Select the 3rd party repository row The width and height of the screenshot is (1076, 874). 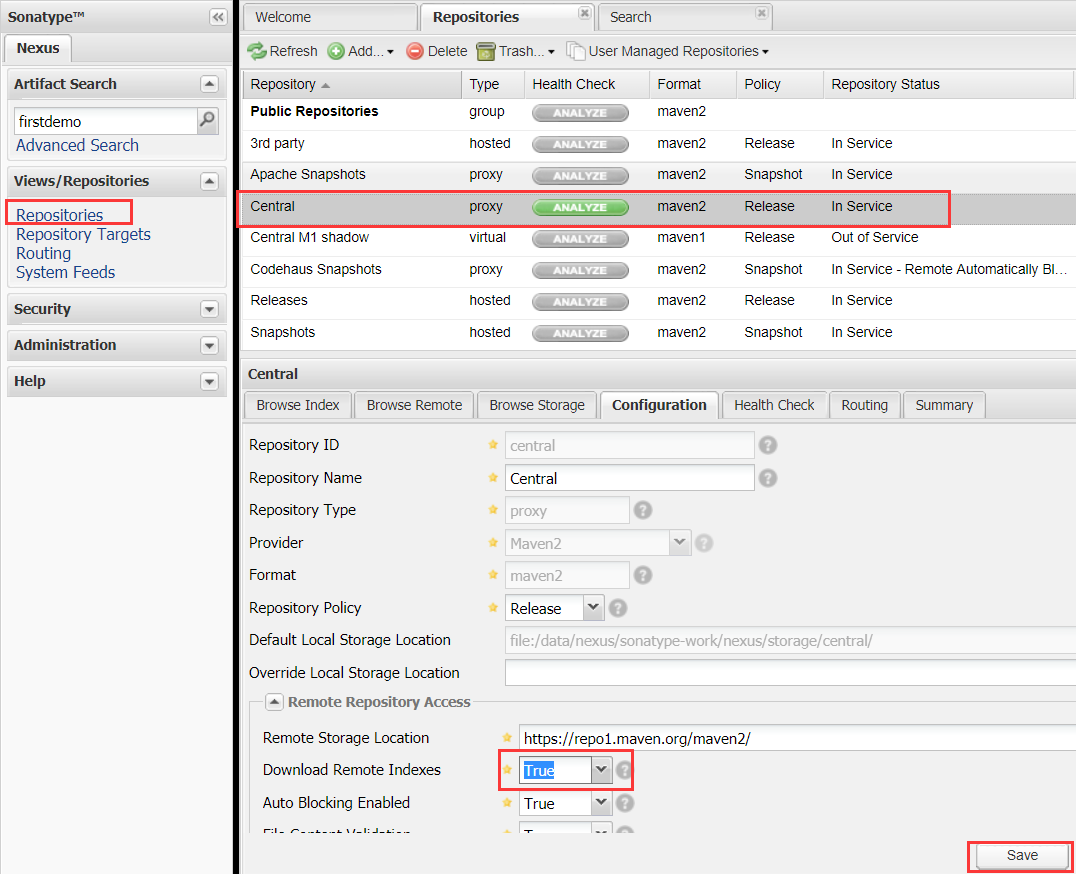click(659, 143)
